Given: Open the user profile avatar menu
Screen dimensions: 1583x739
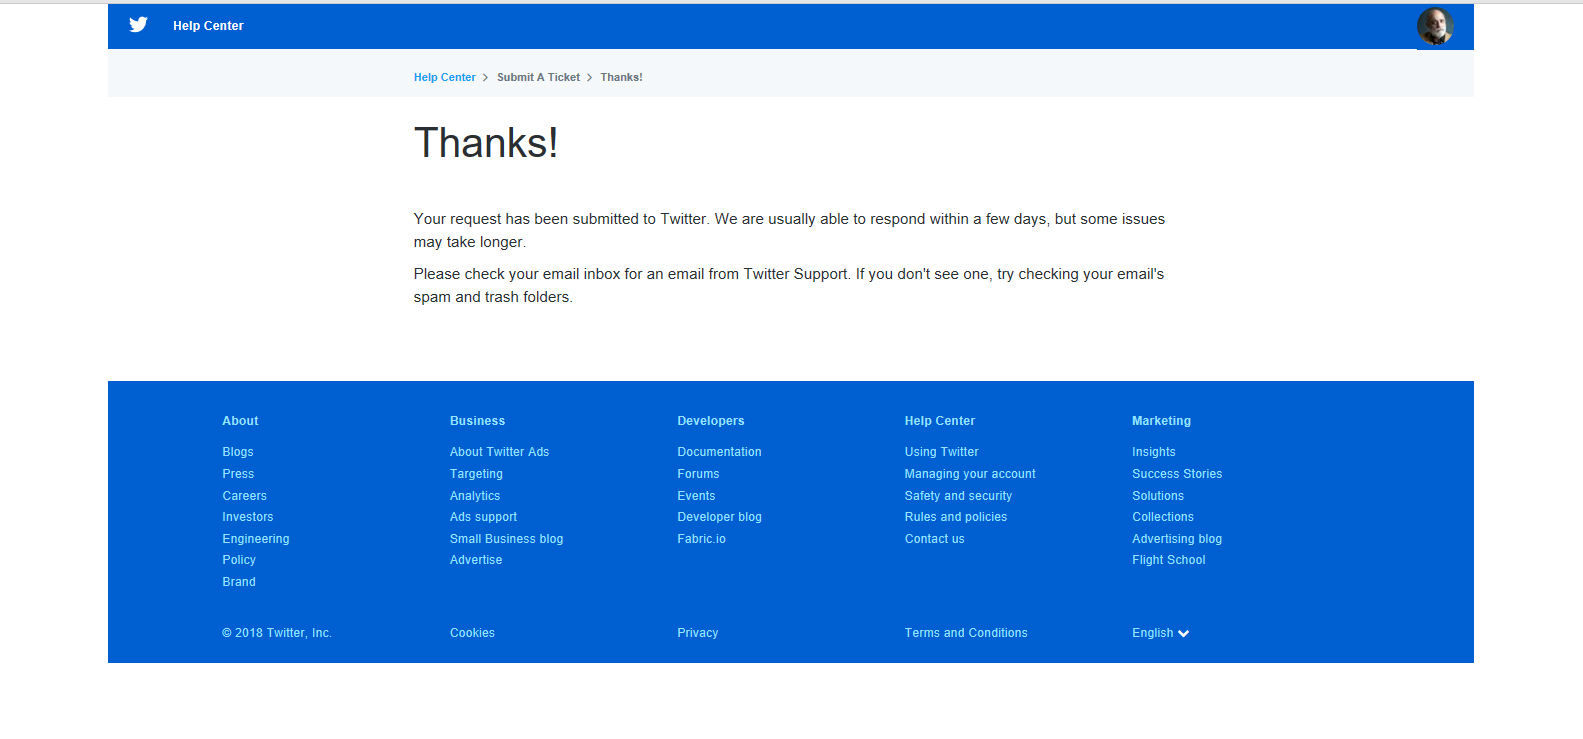Looking at the screenshot, I should coord(1435,26).
